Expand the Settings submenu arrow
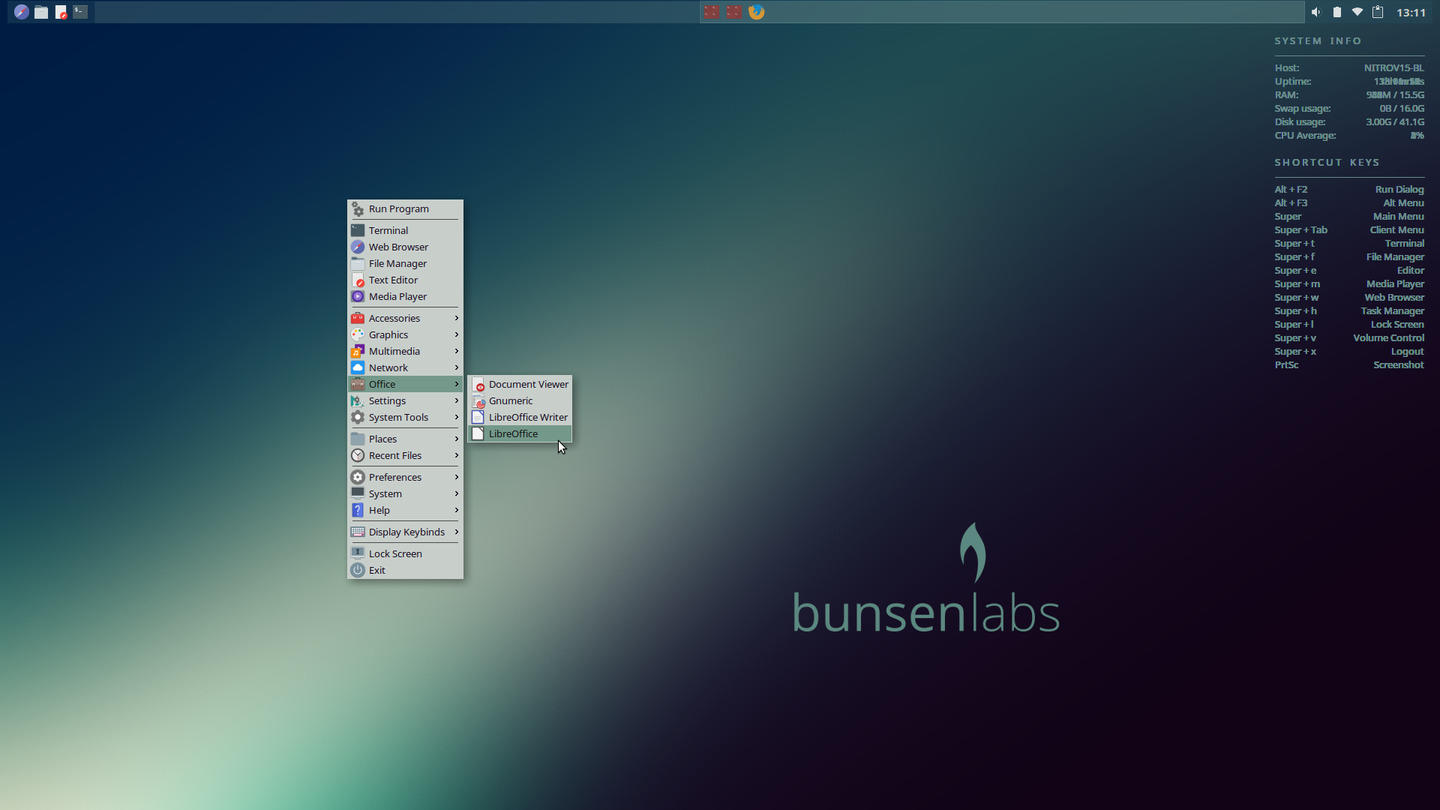The width and height of the screenshot is (1440, 810). point(457,401)
